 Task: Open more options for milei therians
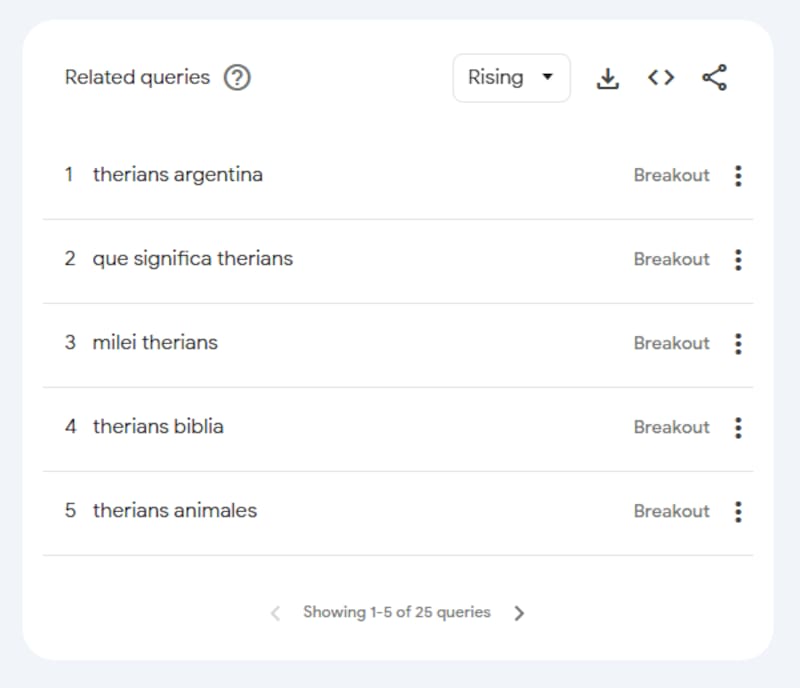(738, 344)
